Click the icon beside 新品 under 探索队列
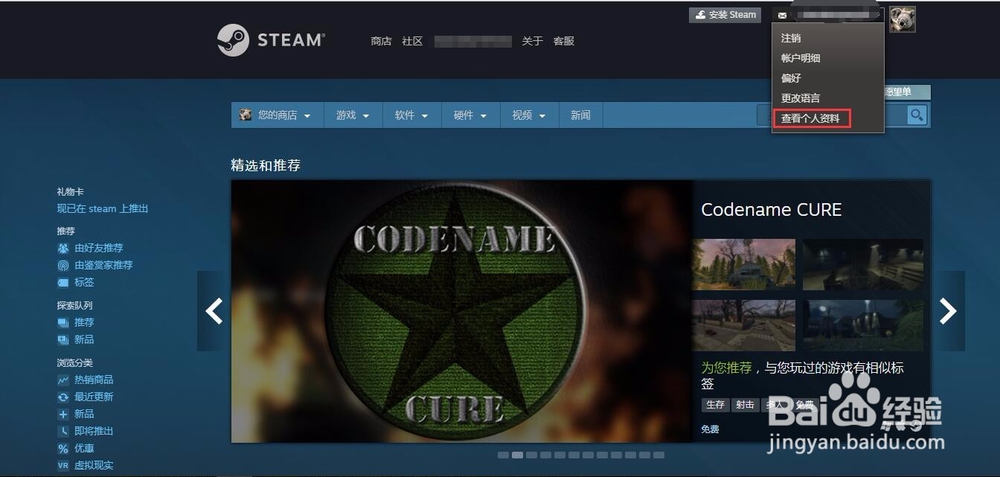 (63, 340)
